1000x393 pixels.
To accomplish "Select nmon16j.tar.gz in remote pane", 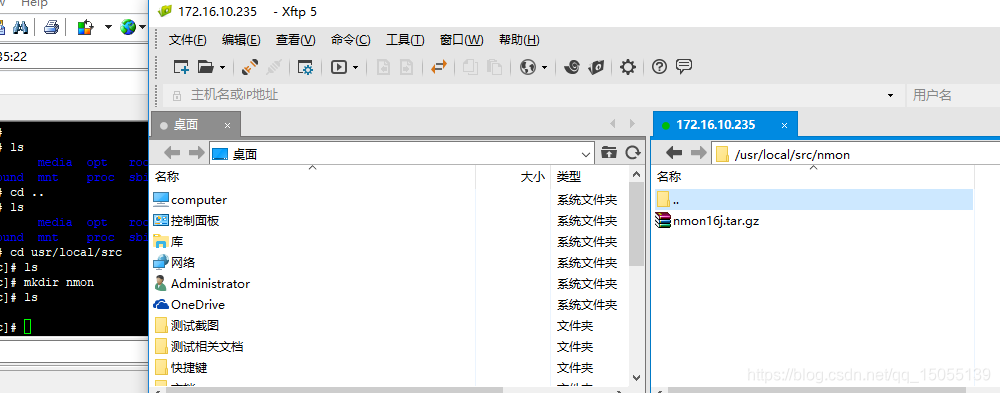I will click(716, 221).
